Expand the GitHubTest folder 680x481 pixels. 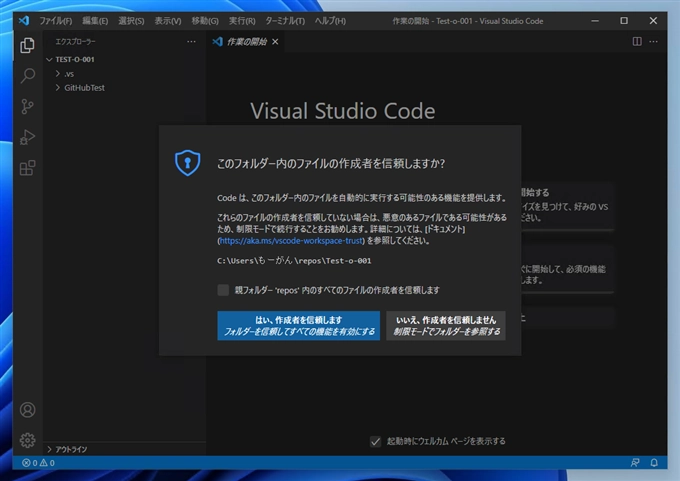(x=58, y=88)
